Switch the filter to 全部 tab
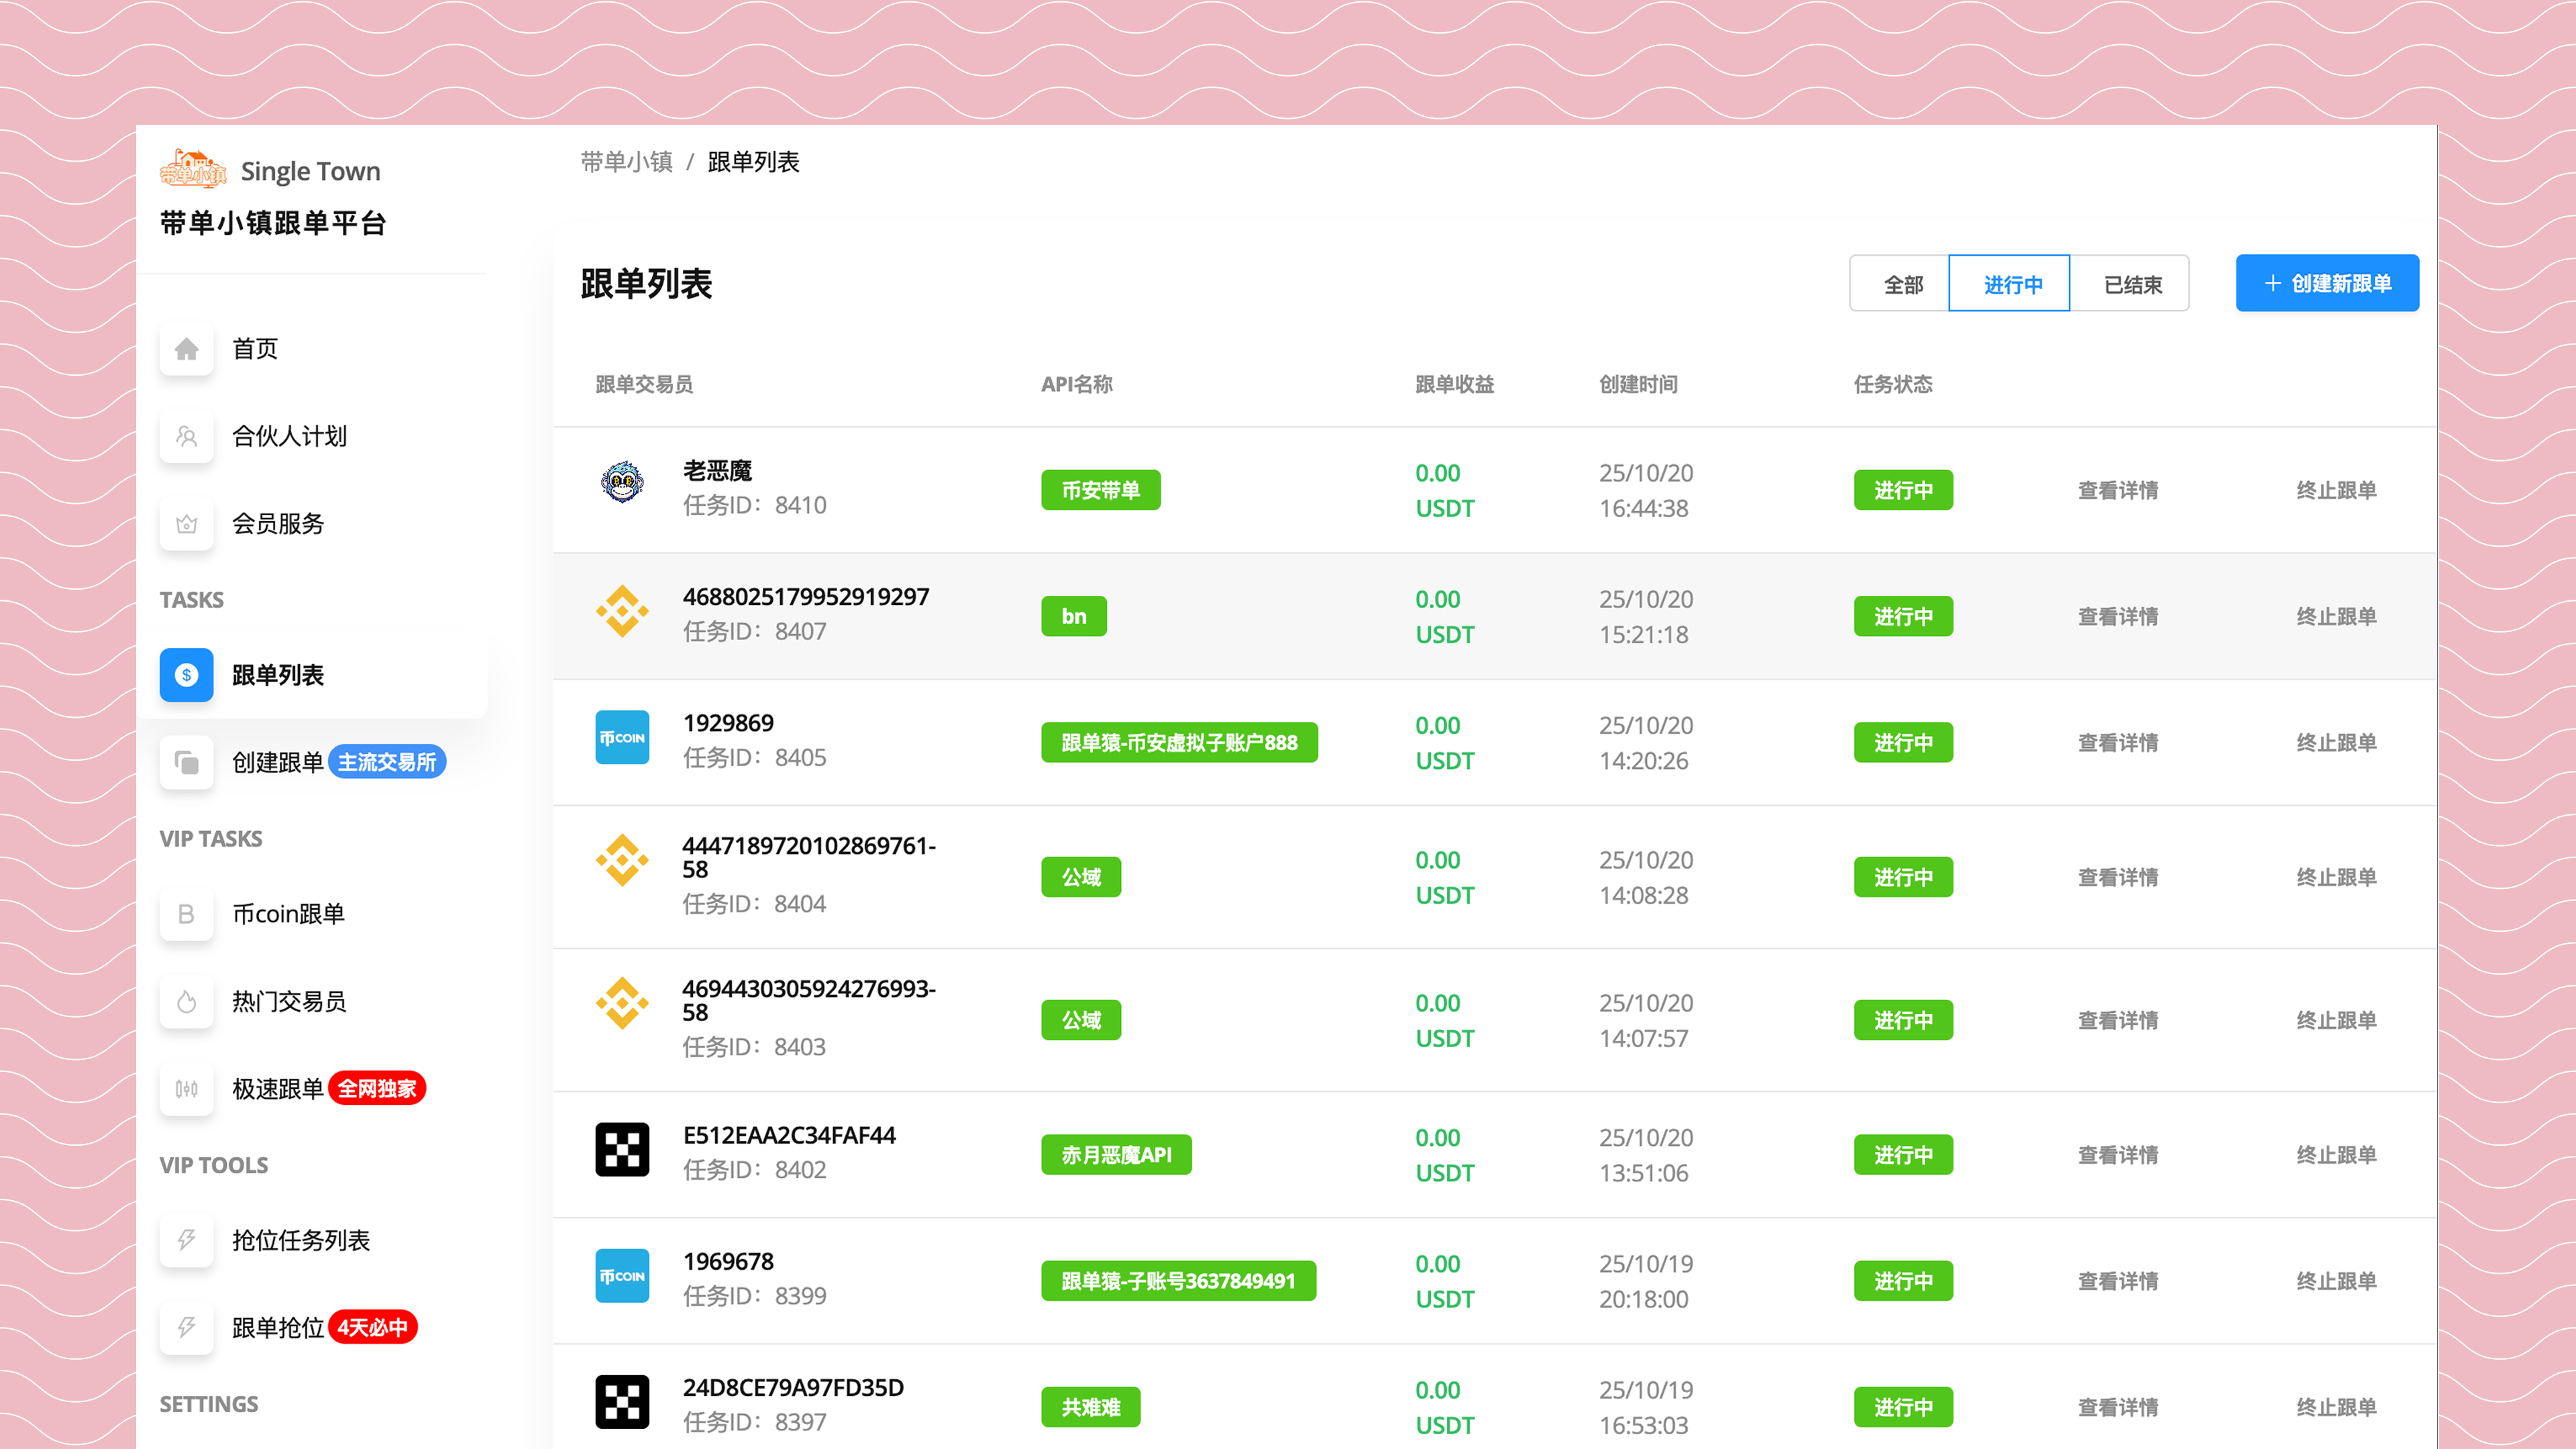This screenshot has height=1449, width=2576. pos(1902,284)
